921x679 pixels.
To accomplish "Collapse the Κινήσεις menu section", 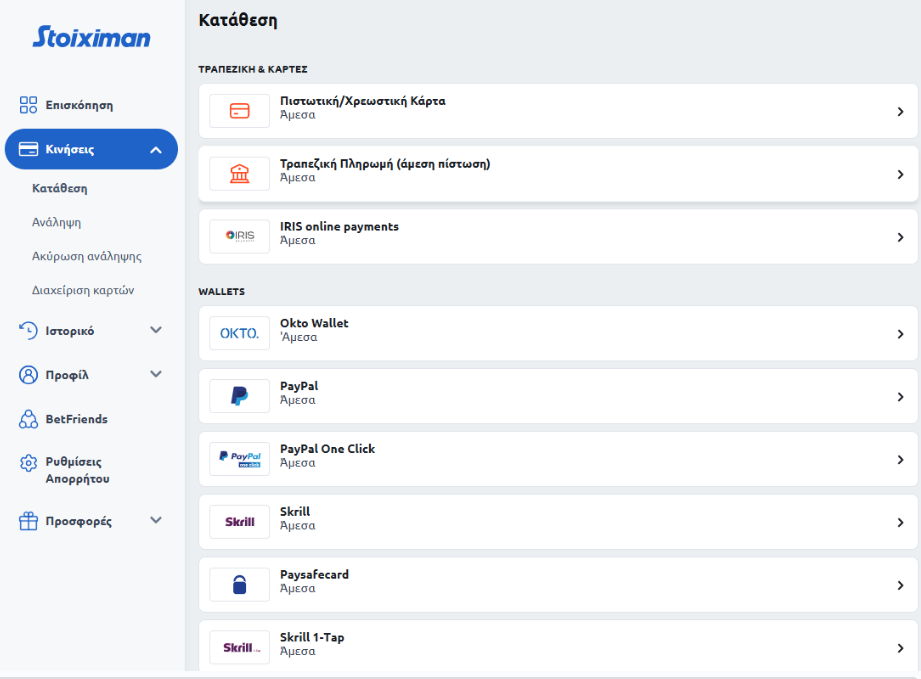I will (x=156, y=150).
